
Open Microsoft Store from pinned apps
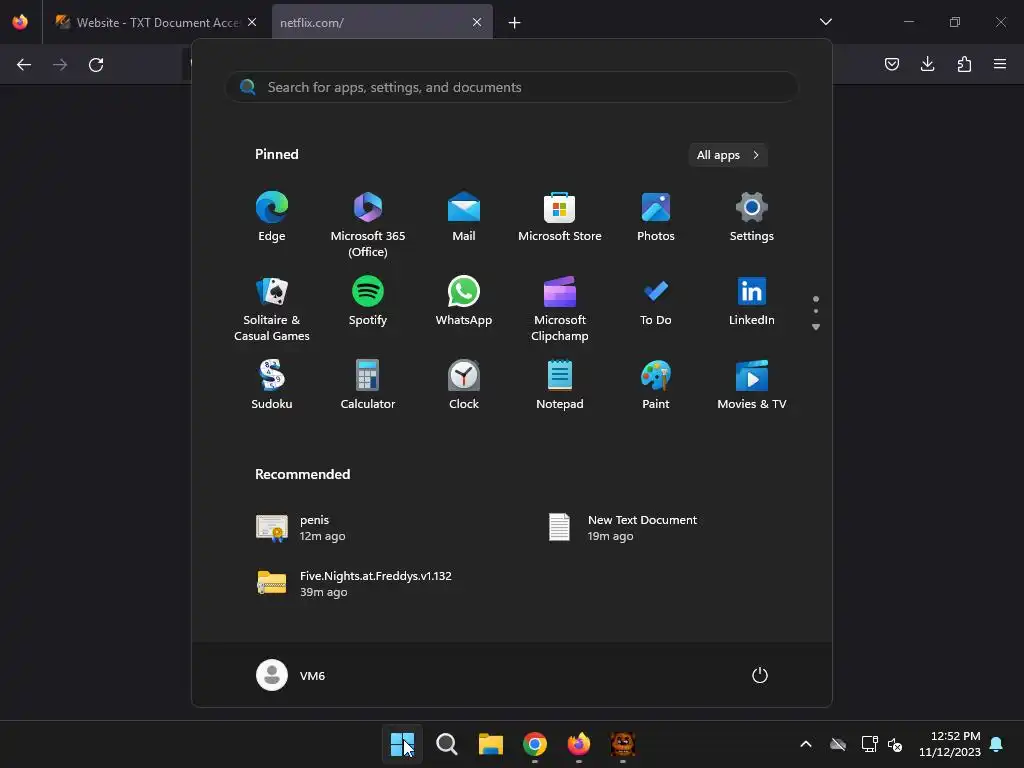pos(560,217)
